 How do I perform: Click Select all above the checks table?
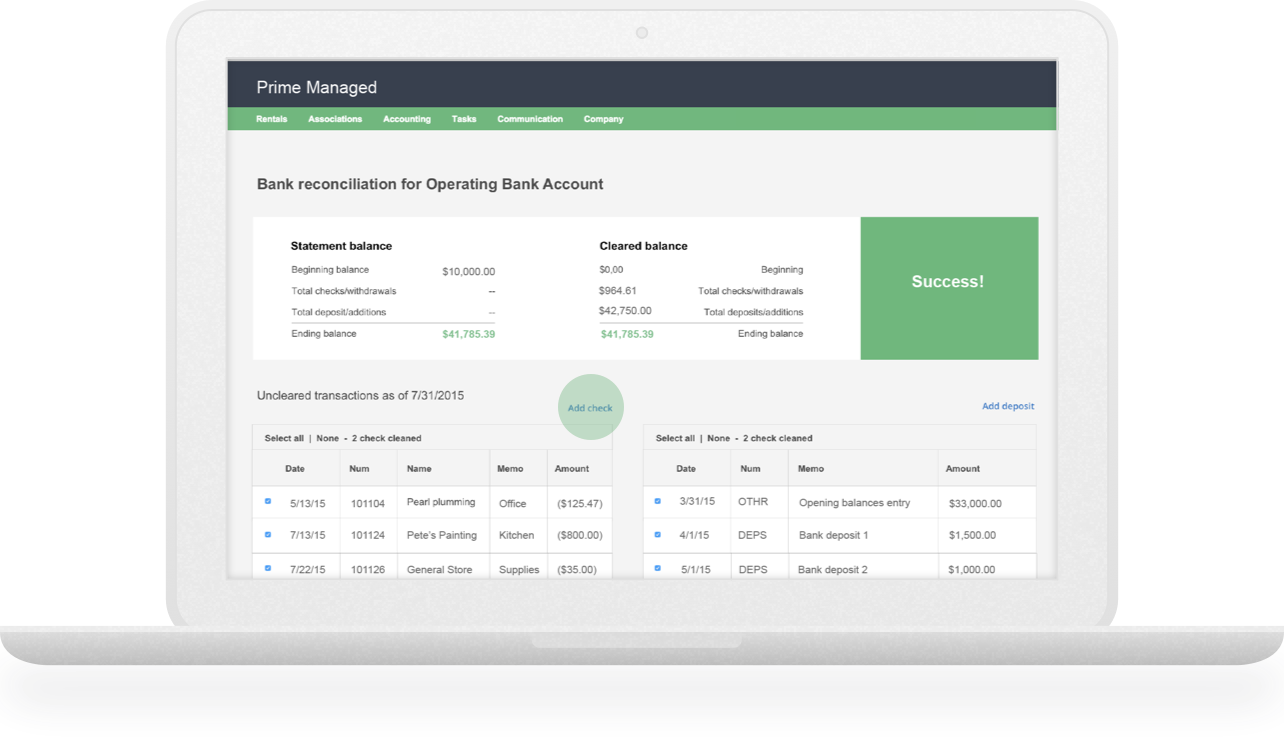[284, 438]
